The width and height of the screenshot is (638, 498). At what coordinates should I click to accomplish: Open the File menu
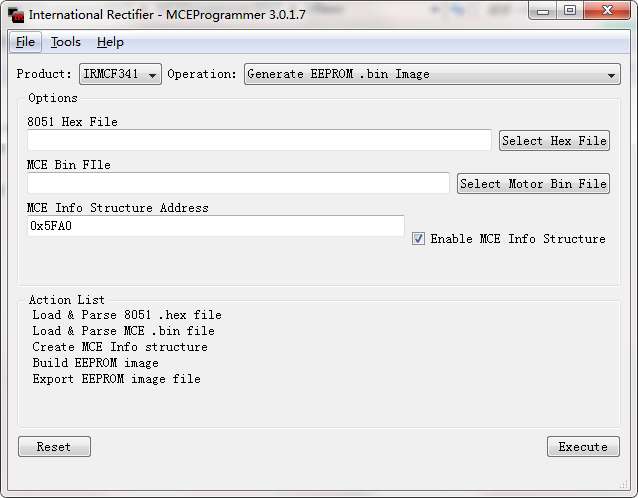point(25,42)
